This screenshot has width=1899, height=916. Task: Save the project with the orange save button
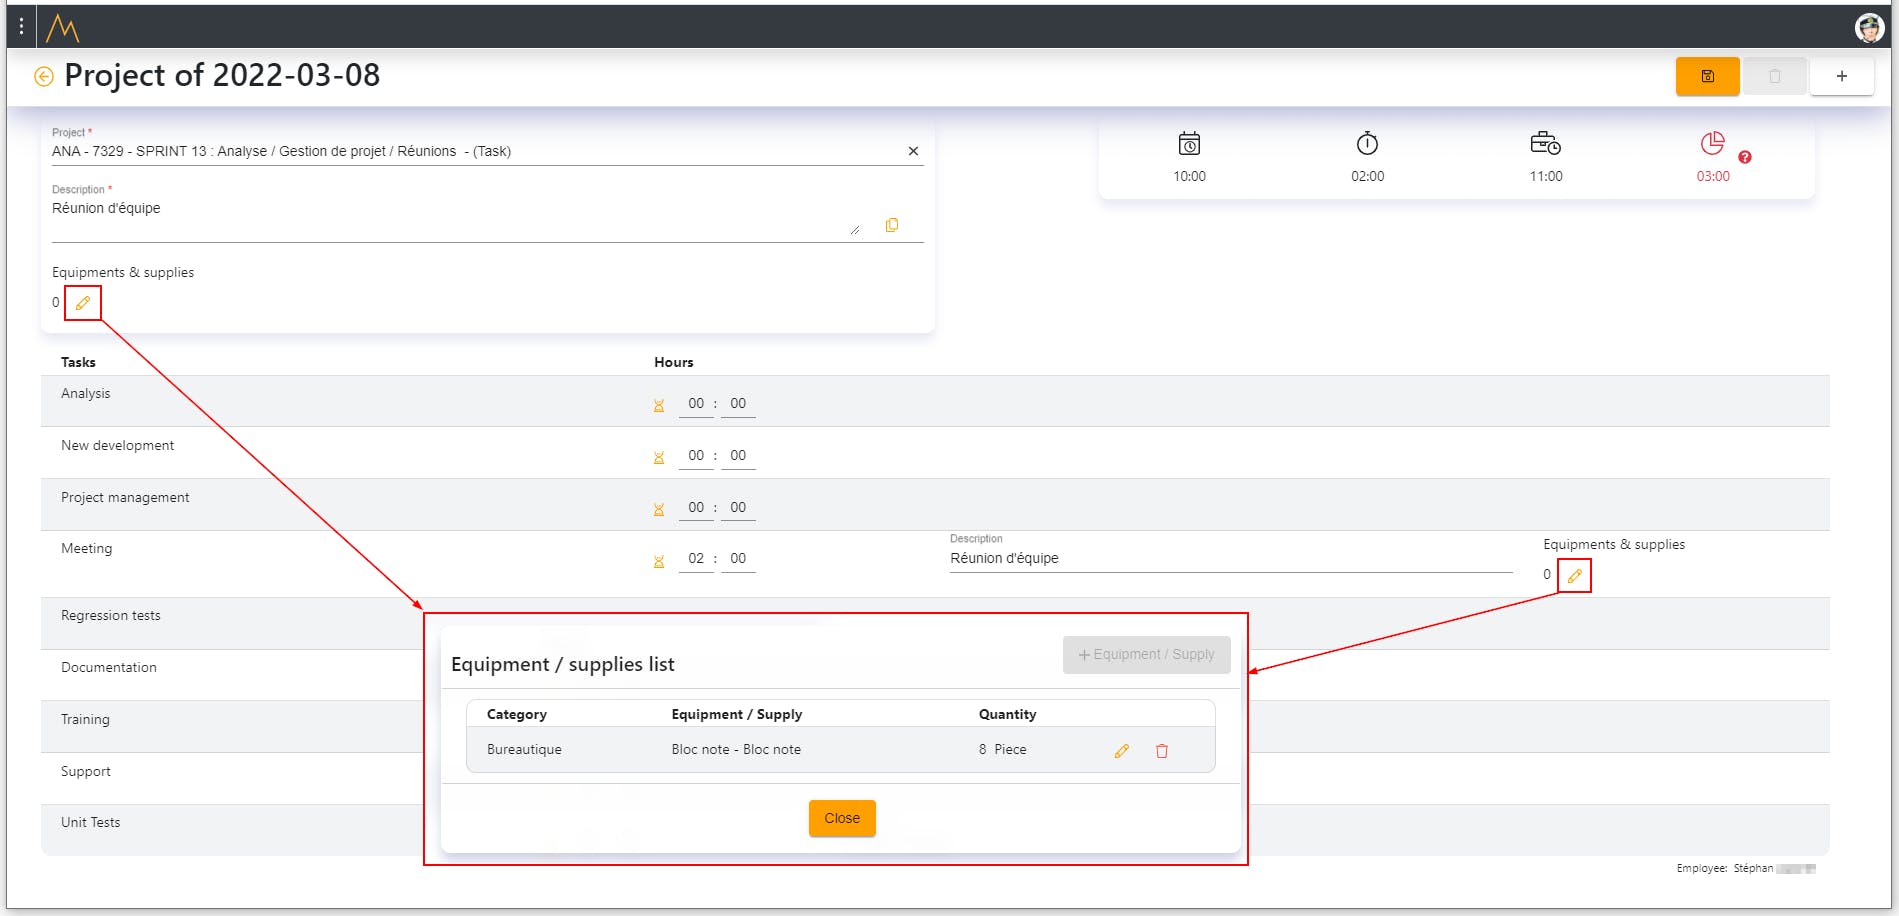tap(1707, 76)
